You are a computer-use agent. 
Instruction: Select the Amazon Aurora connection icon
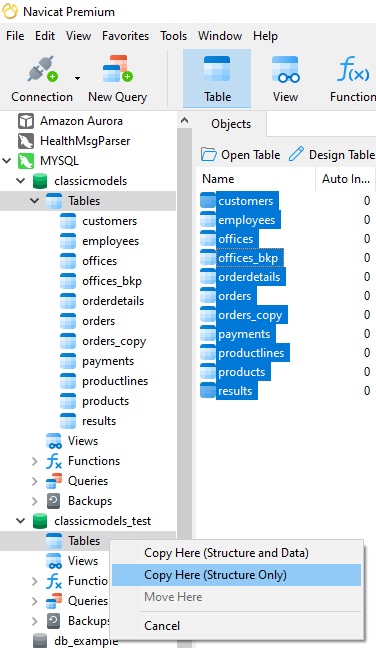(26, 121)
